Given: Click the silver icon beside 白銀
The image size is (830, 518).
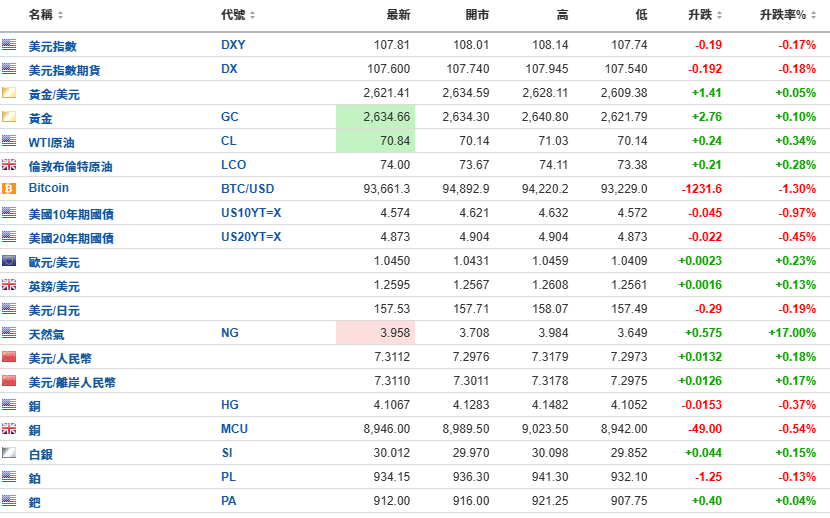Looking at the screenshot, I should (x=9, y=453).
